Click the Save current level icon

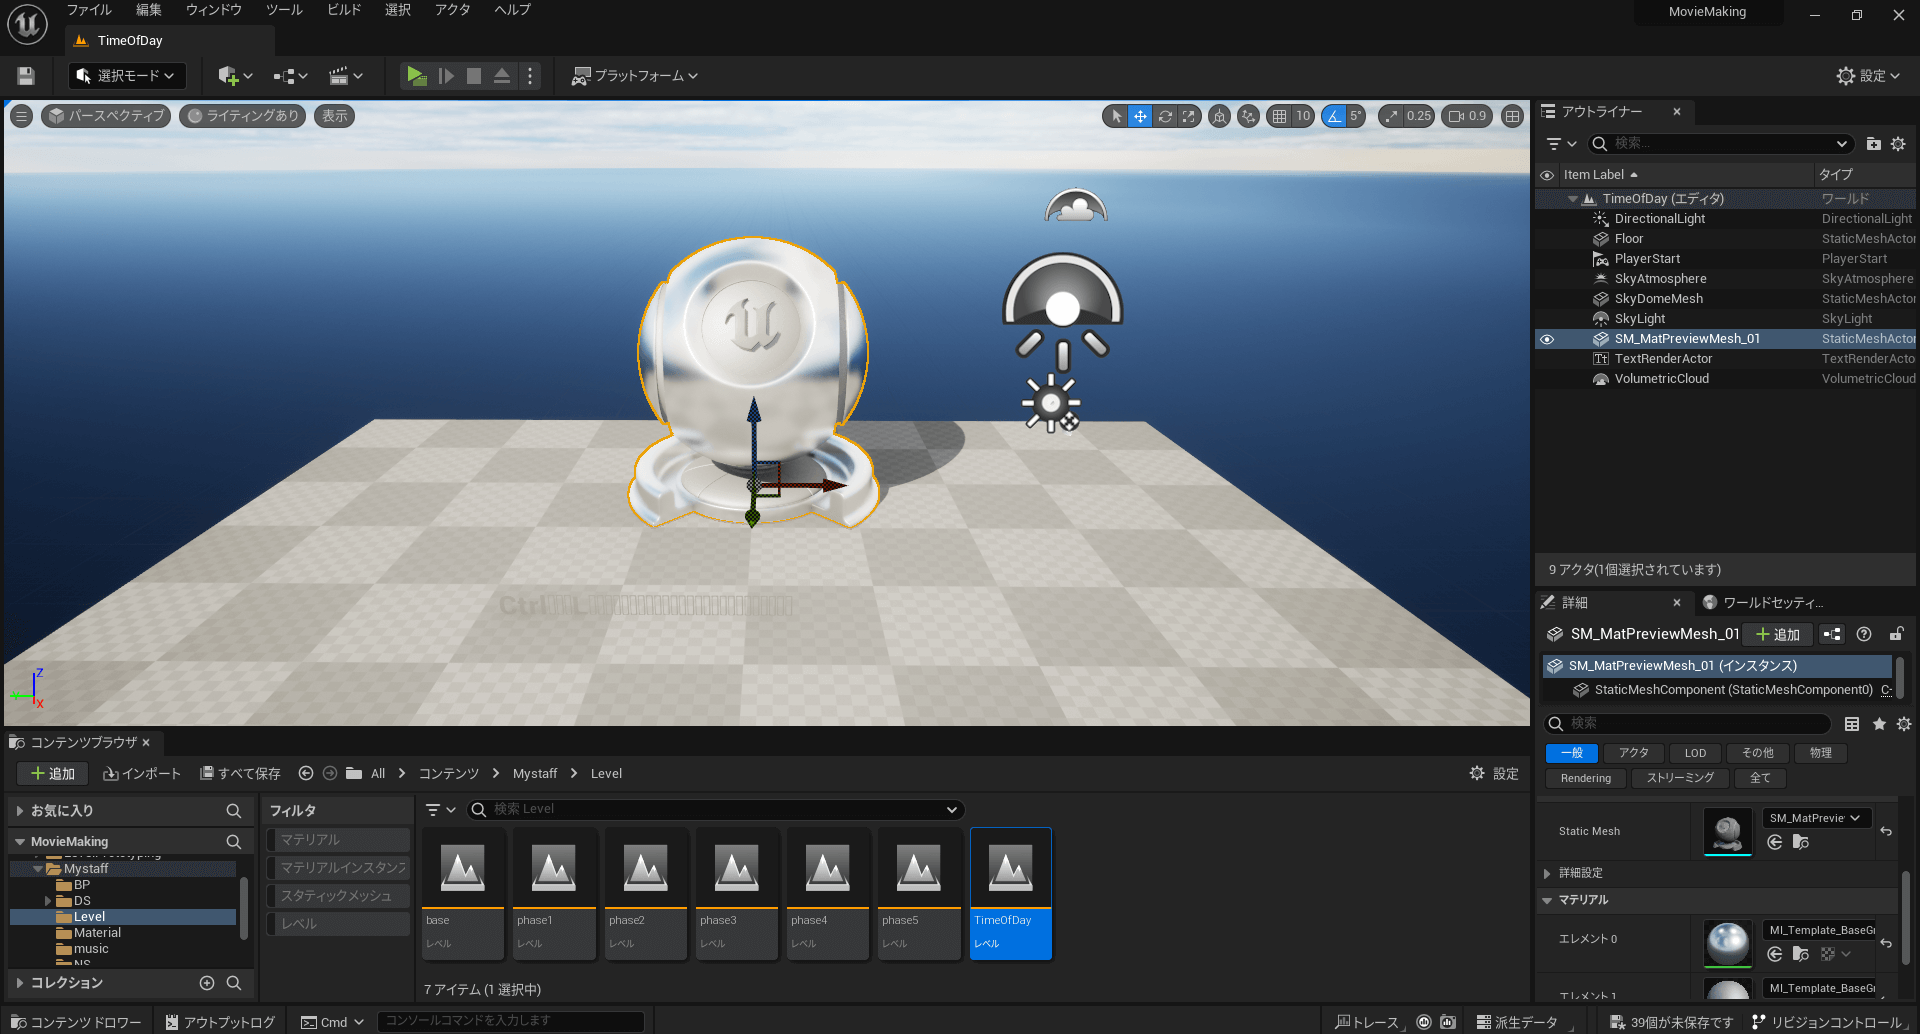[26, 76]
